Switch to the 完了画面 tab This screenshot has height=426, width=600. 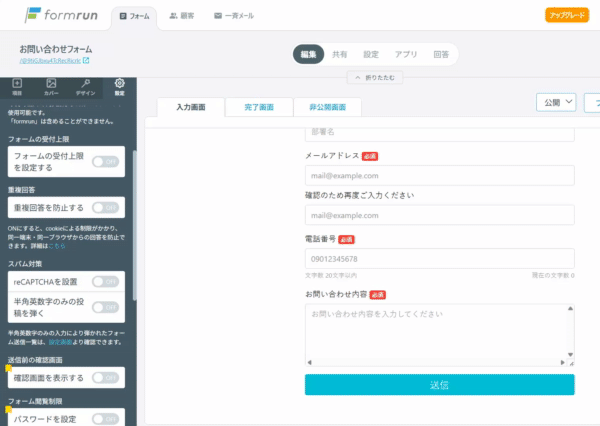[x=257, y=107]
